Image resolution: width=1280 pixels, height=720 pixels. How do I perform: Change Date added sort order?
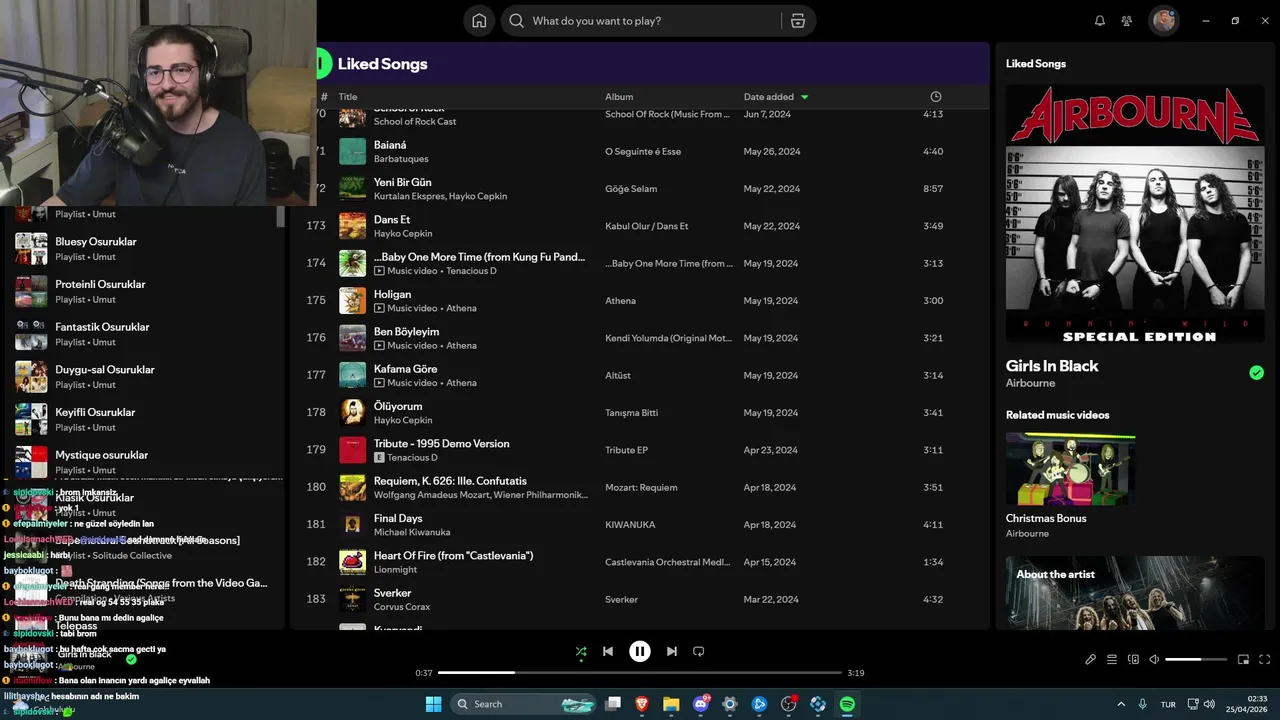[776, 97]
